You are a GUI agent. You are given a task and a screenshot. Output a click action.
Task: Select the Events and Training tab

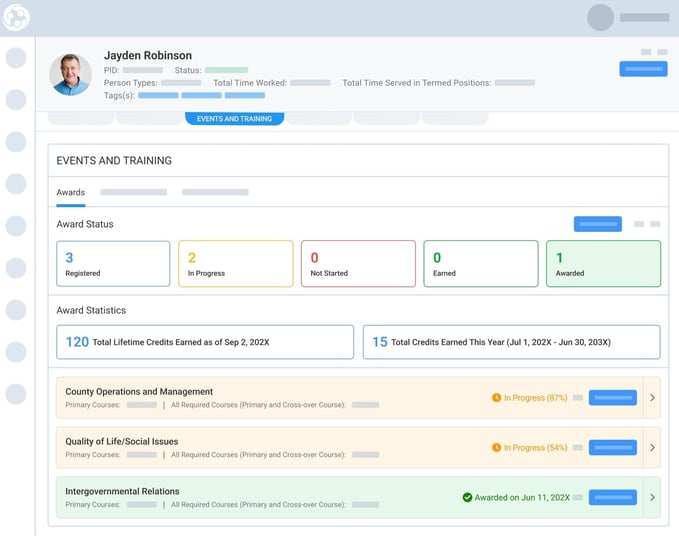pyautogui.click(x=234, y=118)
